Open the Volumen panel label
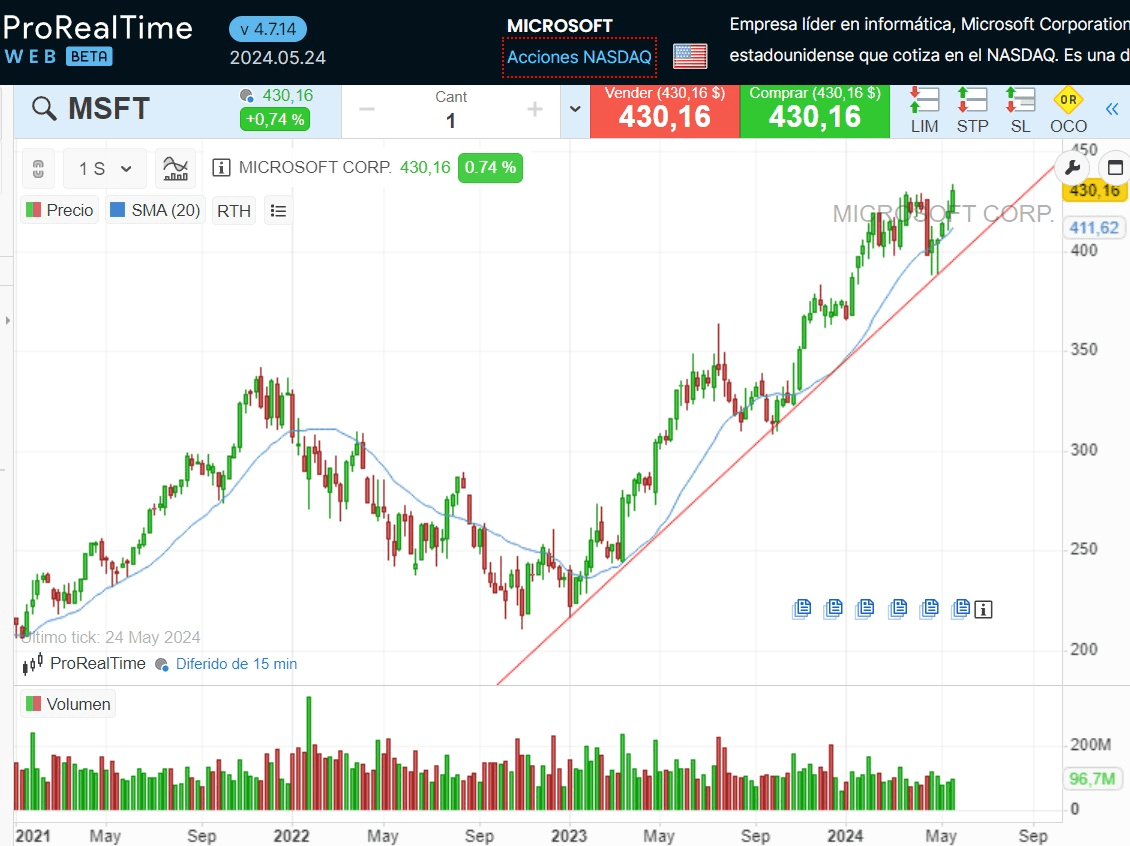Viewport: 1130px width, 846px height. point(68,704)
